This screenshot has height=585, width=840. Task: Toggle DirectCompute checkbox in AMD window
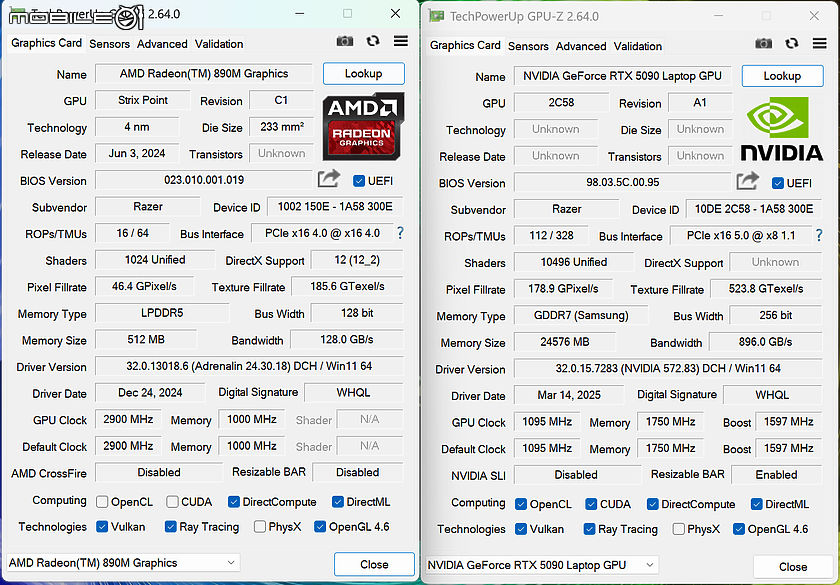click(x=234, y=502)
